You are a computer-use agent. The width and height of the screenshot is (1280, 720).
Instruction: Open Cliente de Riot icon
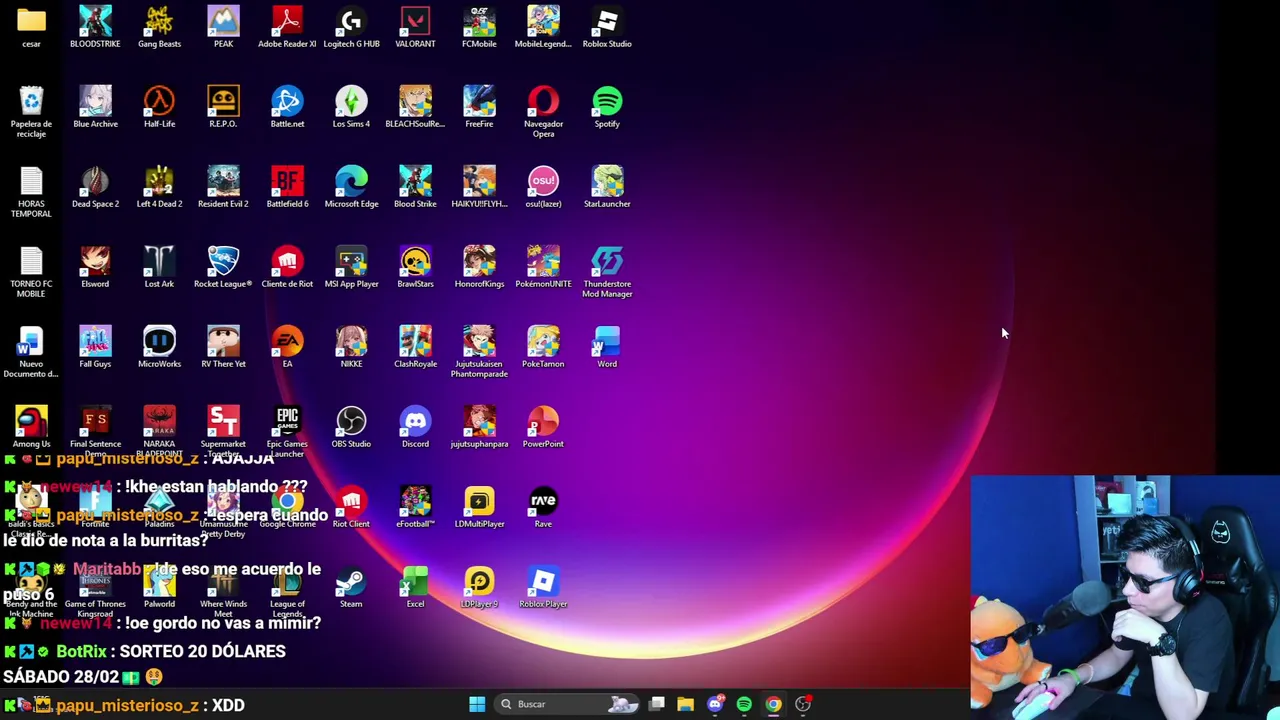coord(287,267)
